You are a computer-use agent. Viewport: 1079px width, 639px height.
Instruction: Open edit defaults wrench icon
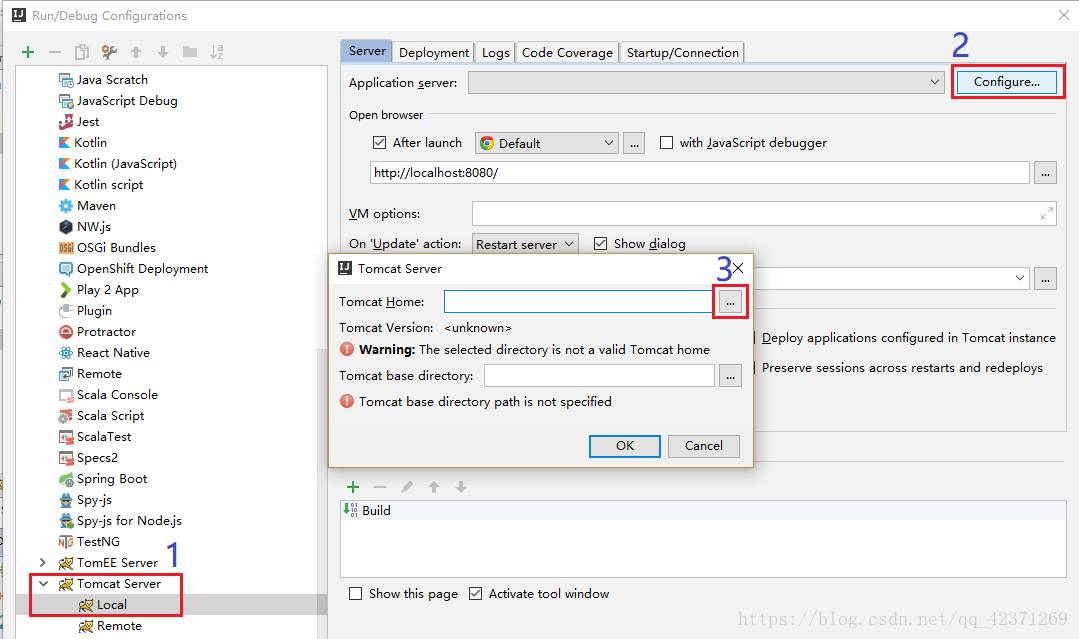(109, 52)
